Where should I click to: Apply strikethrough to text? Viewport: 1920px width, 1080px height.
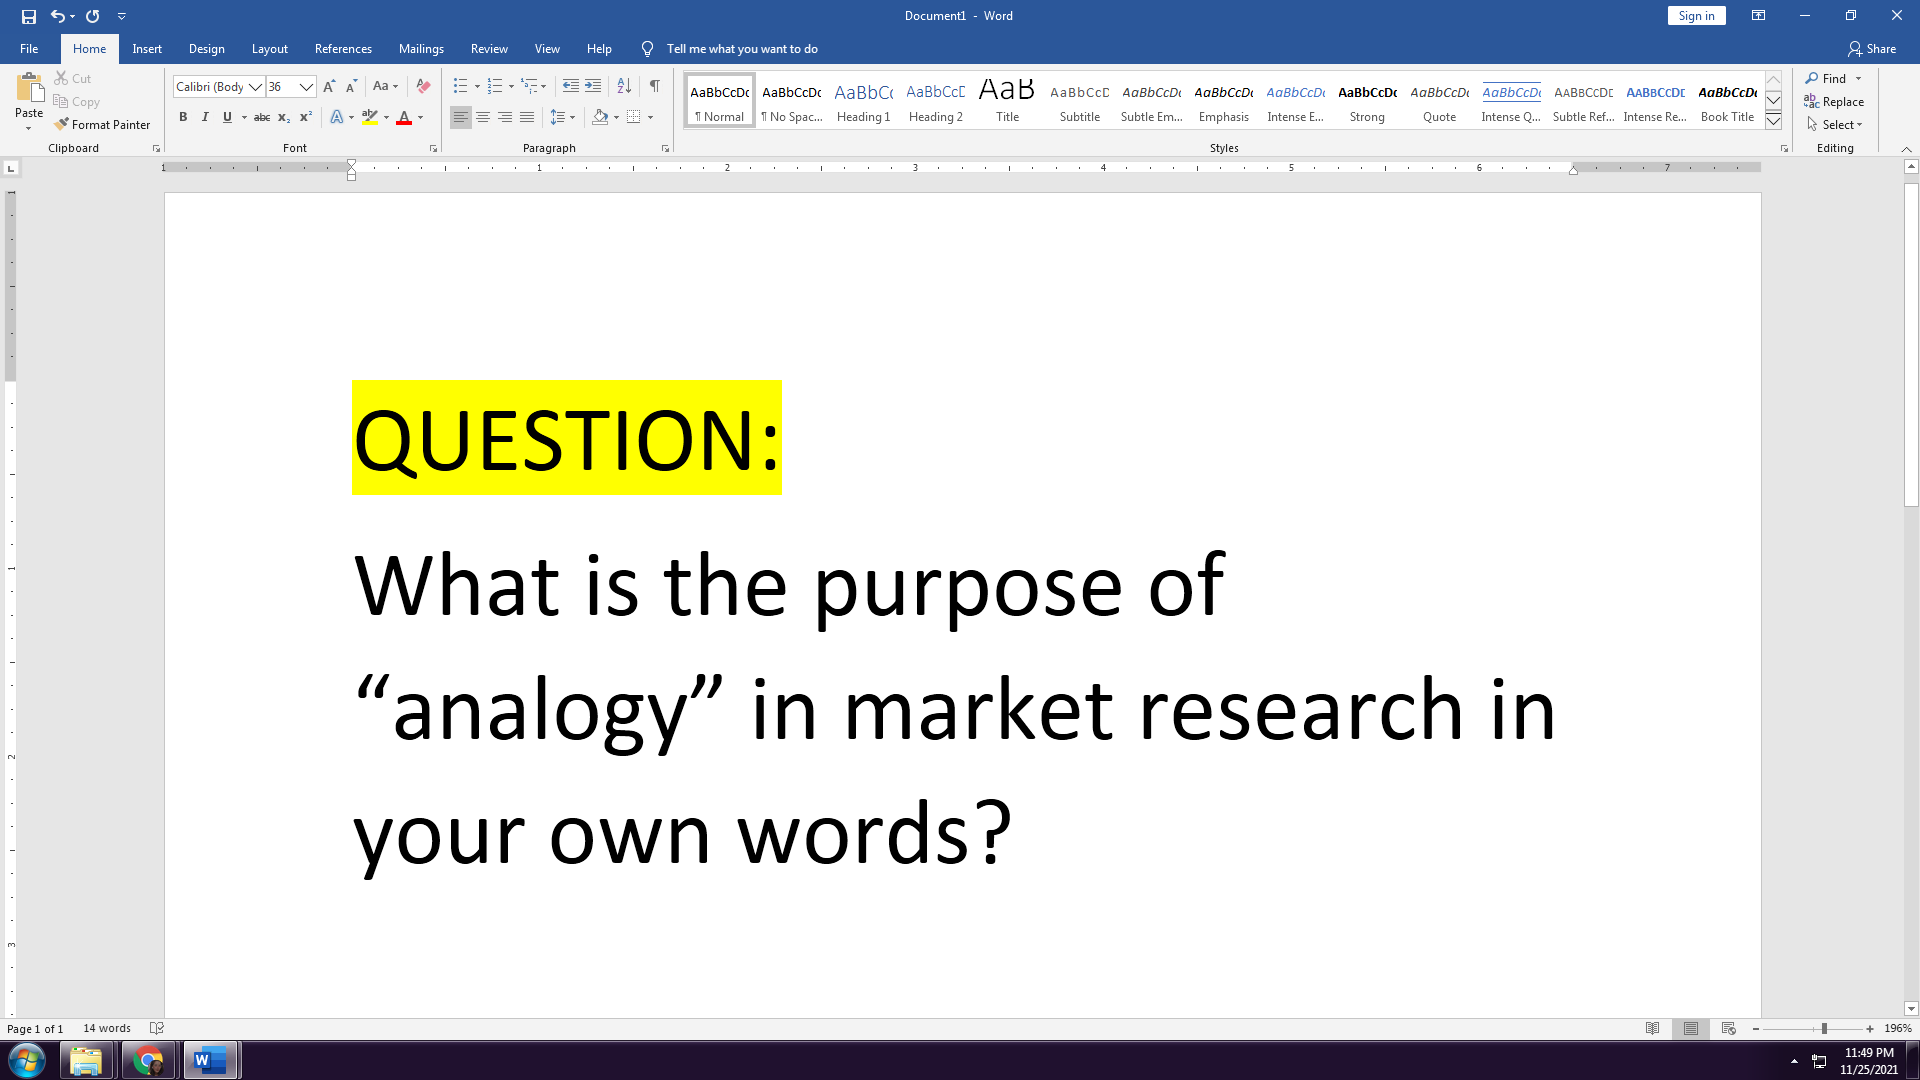262,117
